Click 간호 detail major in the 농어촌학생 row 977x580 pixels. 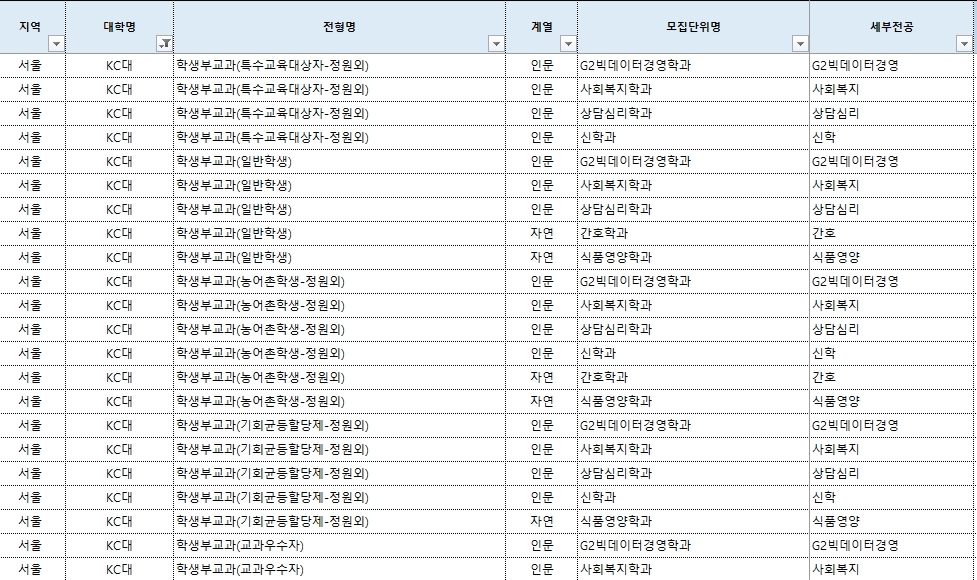pyautogui.click(x=823, y=377)
